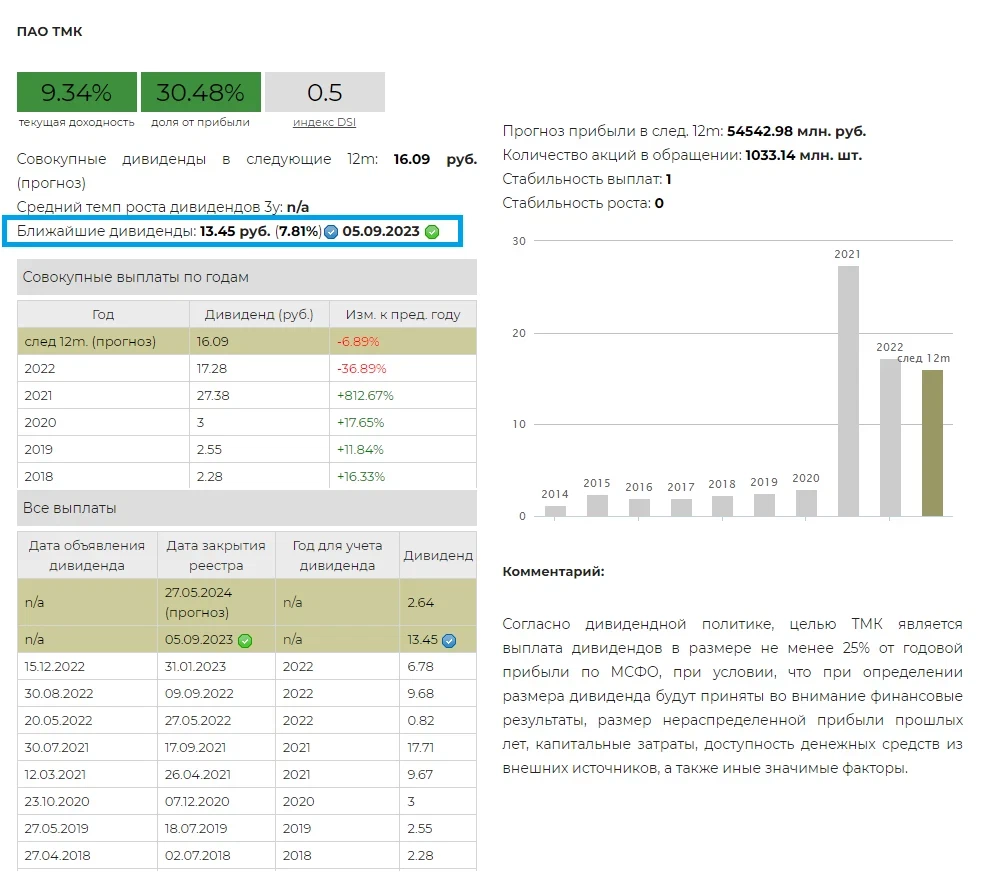981x892 pixels.
Task: Click the Год column header
Action: click(x=103, y=314)
